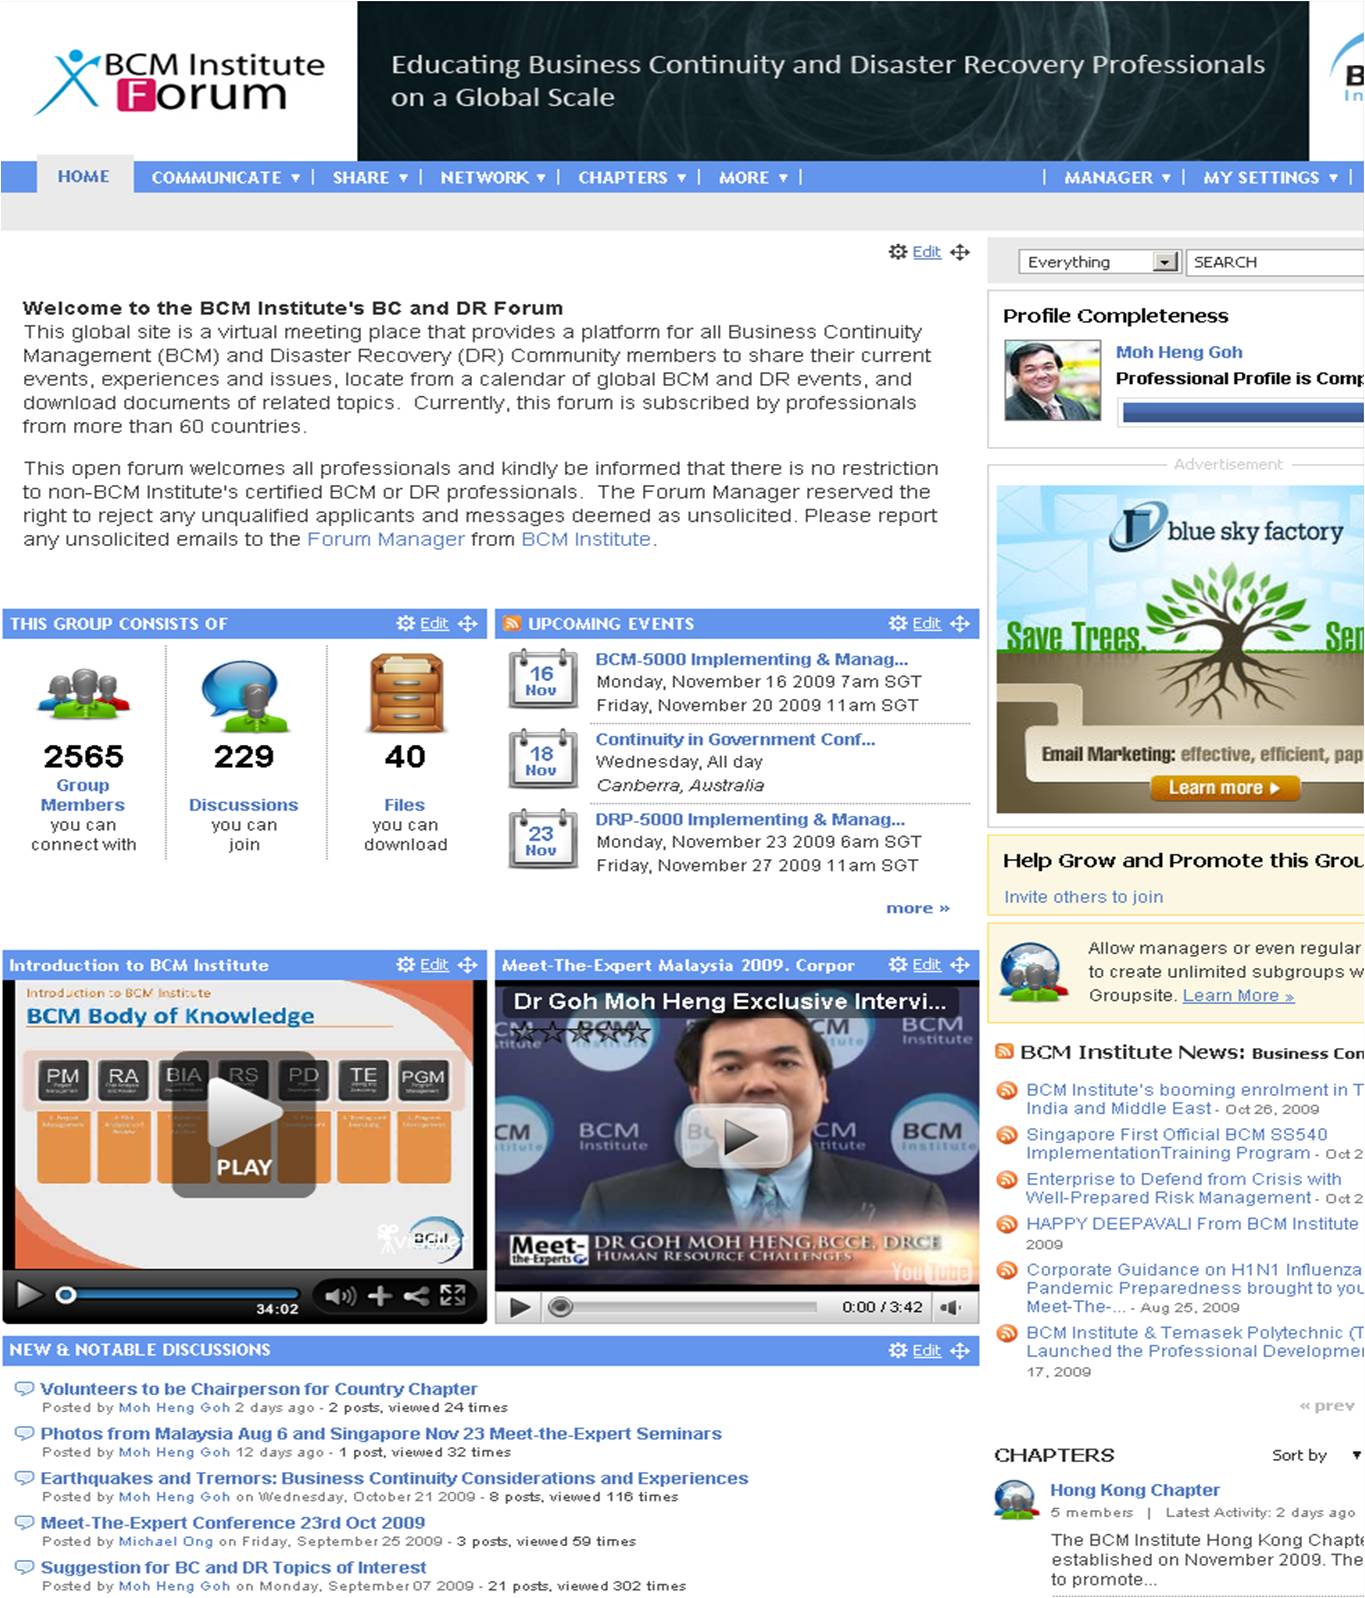Viewport: 1365px width, 1598px height.
Task: Click gear icon in New & Notable Discussions header
Action: pos(898,1350)
